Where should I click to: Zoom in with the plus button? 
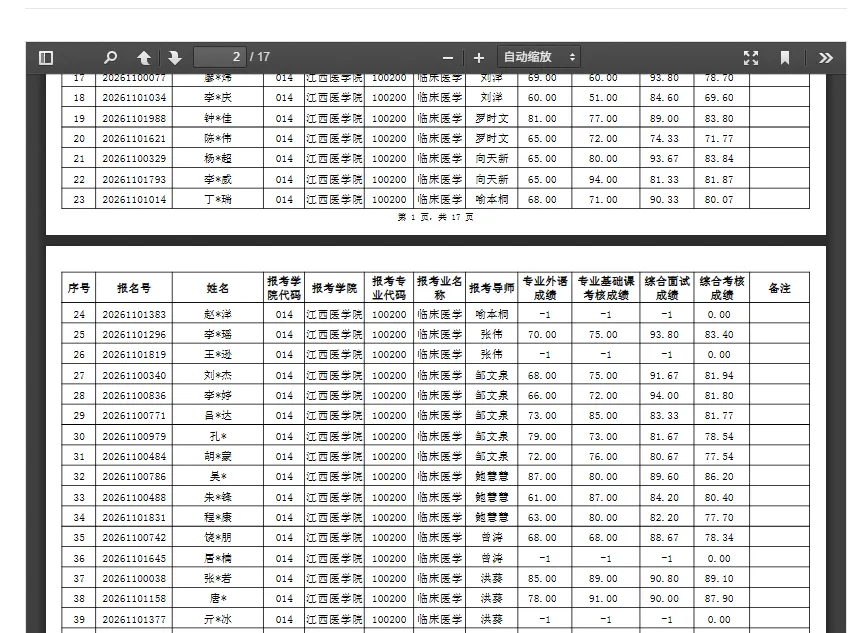coord(479,58)
